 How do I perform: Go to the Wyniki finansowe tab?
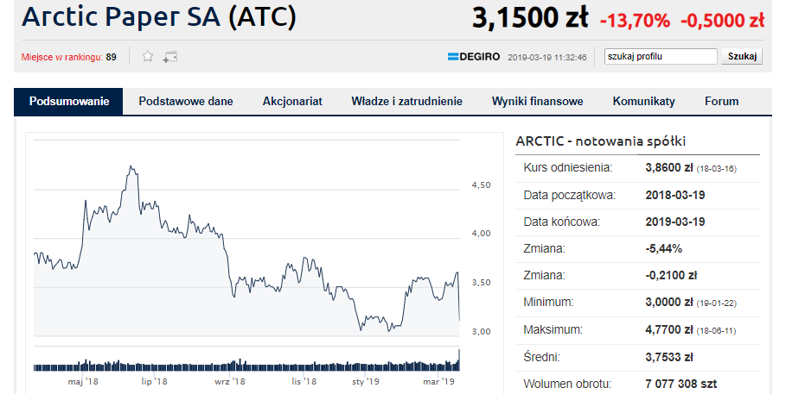(537, 101)
